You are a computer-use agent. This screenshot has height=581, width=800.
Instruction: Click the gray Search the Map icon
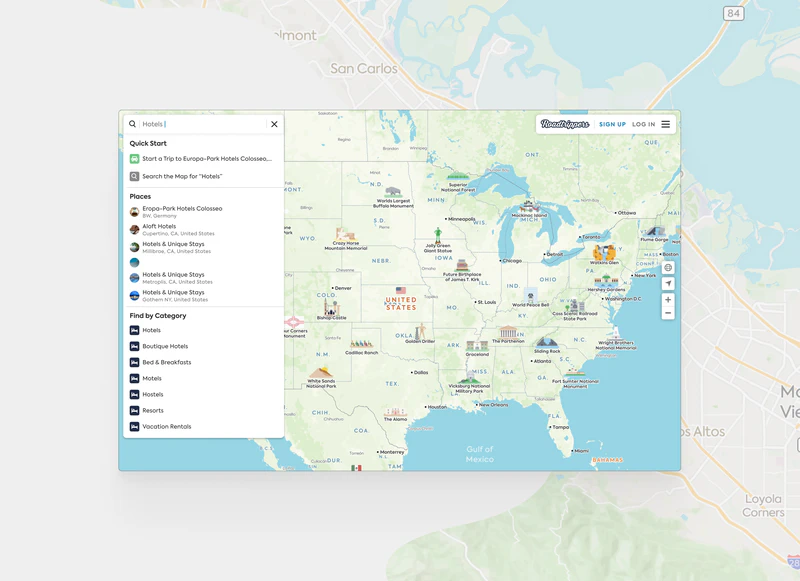pyautogui.click(x=134, y=176)
